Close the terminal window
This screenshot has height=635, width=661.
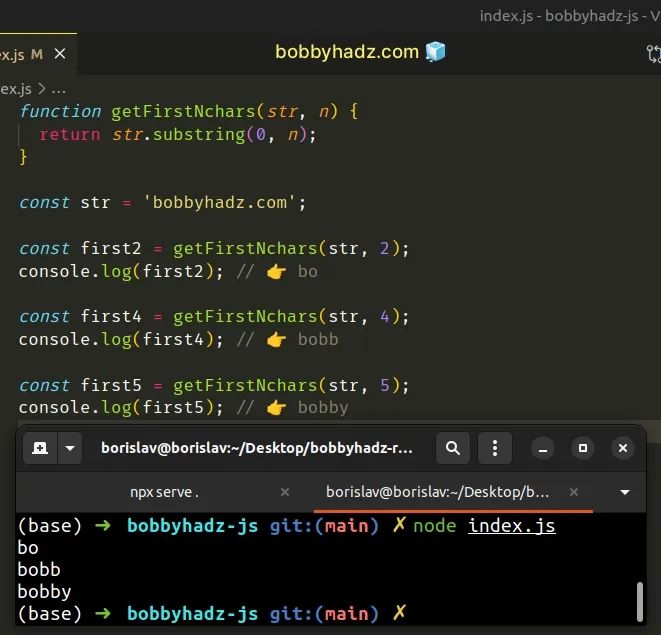(x=623, y=448)
